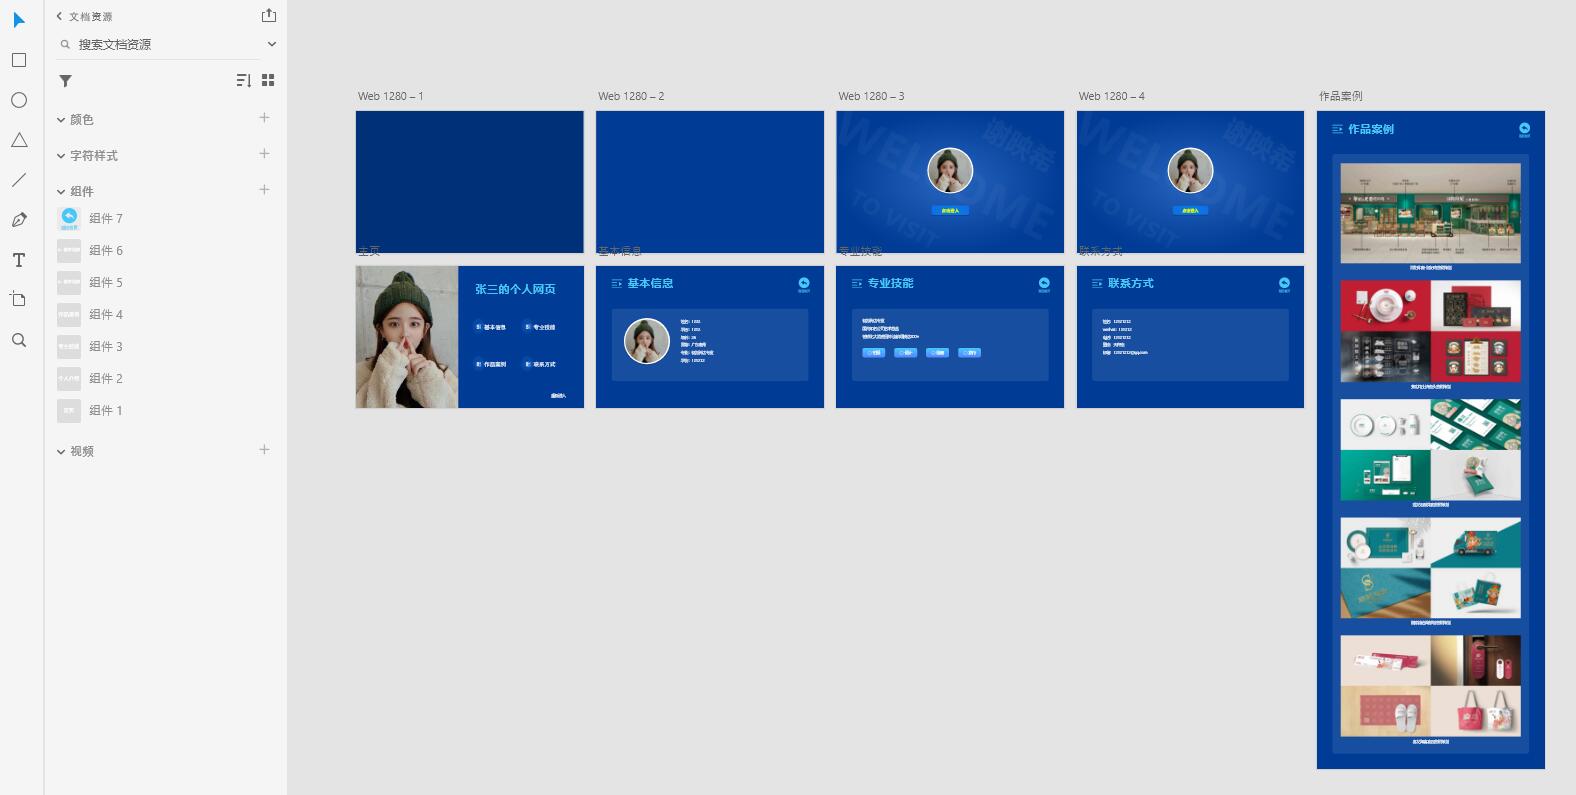Click the return icon on the 联系方式 artboard
1576x795 pixels.
1284,284
